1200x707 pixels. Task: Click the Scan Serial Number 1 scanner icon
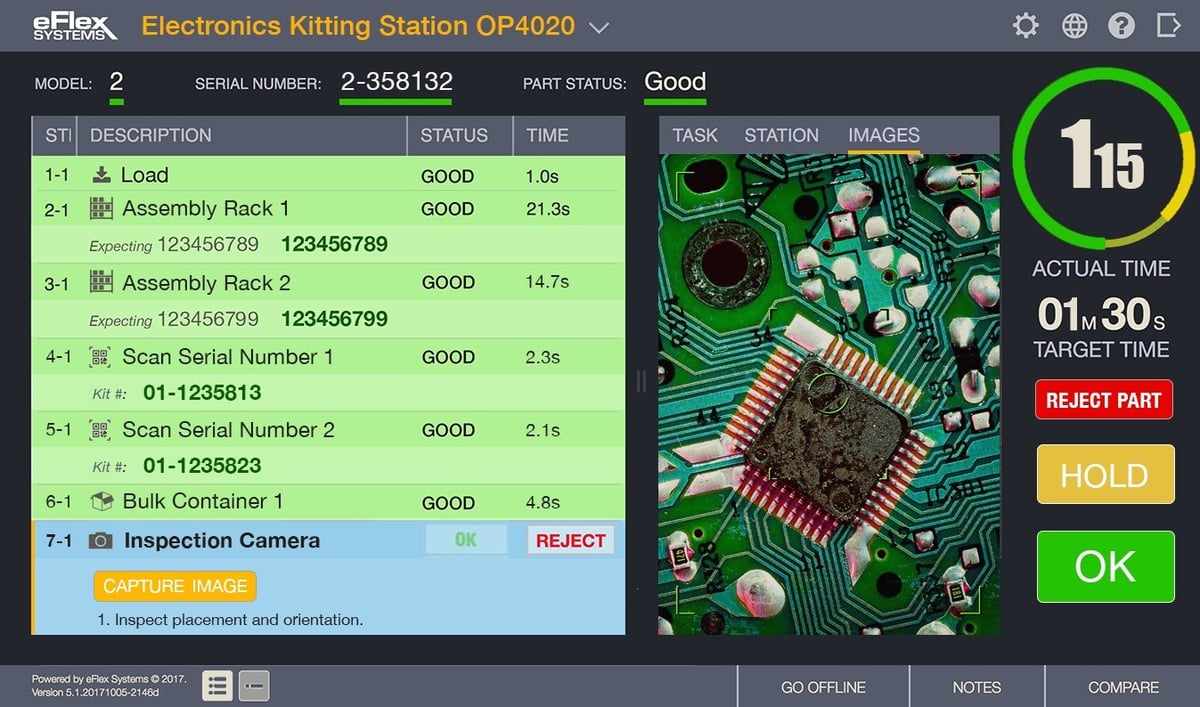(100, 357)
